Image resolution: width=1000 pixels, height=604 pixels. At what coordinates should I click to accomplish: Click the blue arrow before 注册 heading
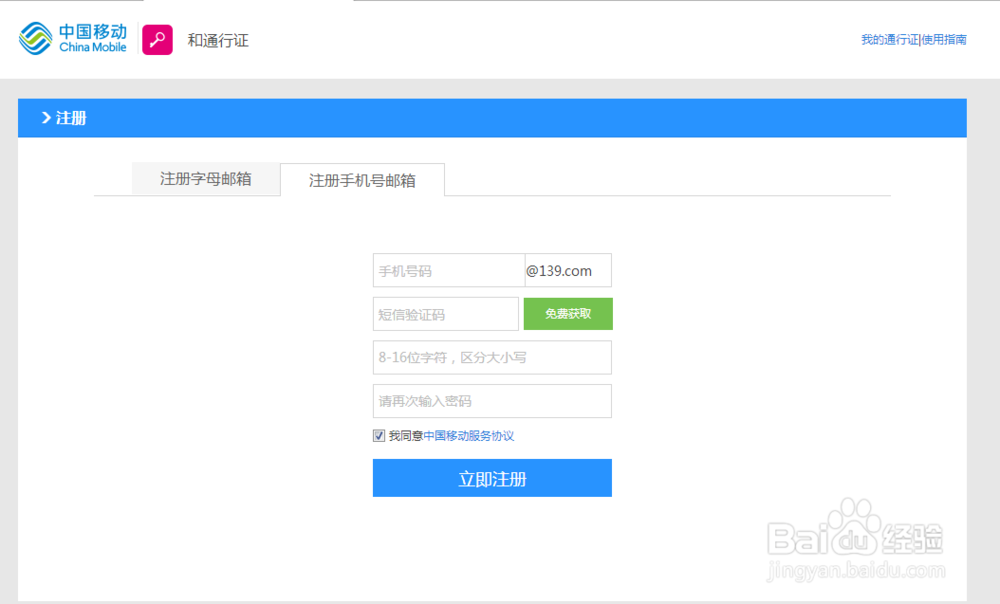point(45,117)
